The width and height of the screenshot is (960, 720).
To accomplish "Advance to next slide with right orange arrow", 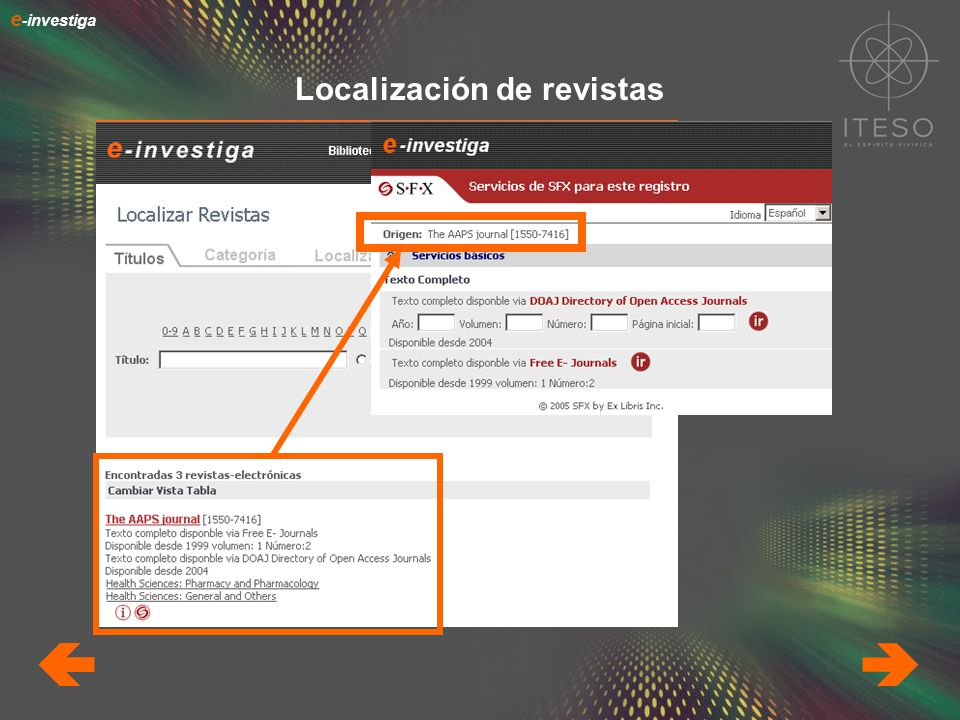I will click(890, 664).
